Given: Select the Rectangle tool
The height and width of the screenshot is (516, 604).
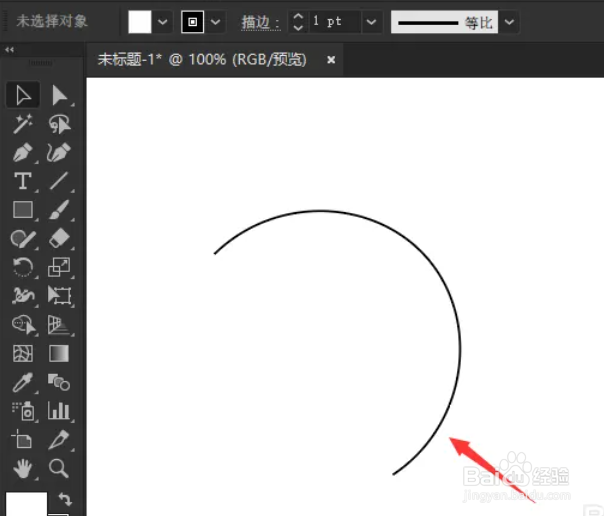Looking at the screenshot, I should (x=23, y=210).
